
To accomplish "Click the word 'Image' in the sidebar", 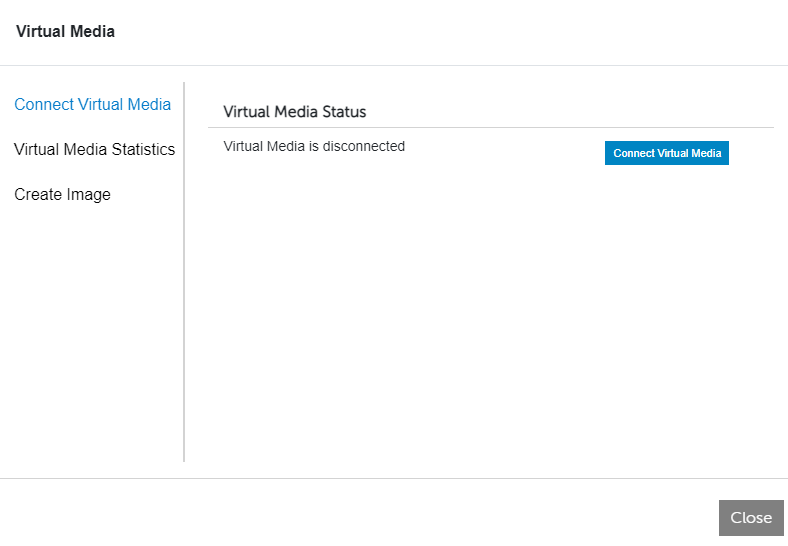I will (88, 194).
